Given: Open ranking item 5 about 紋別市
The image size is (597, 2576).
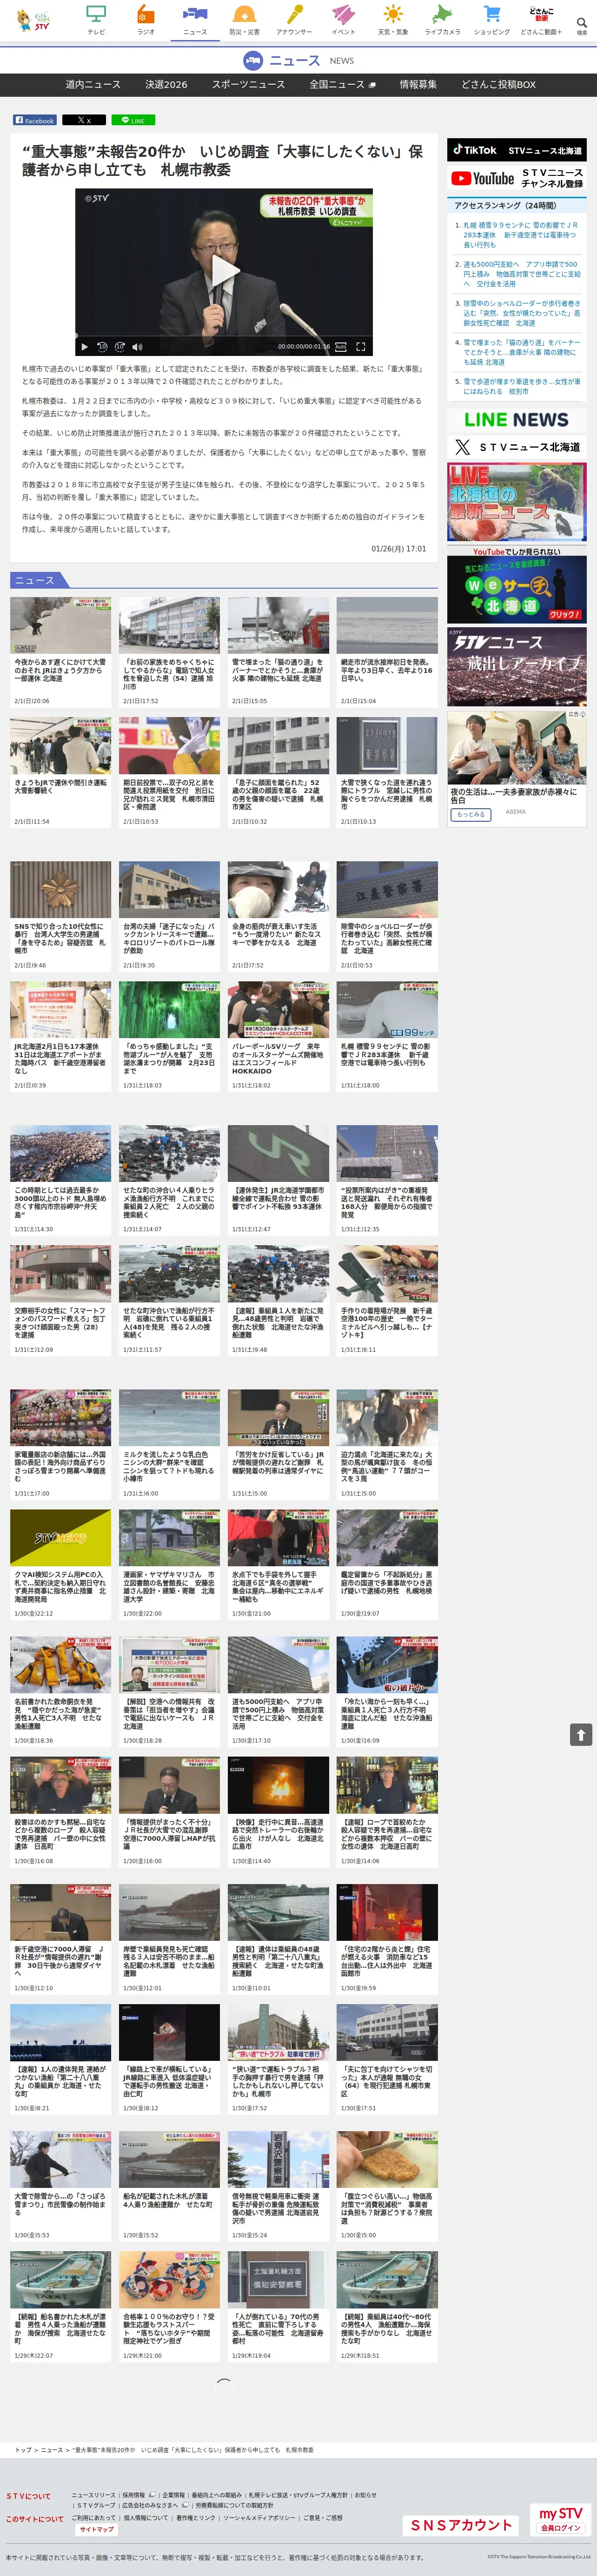Looking at the screenshot, I should [521, 386].
